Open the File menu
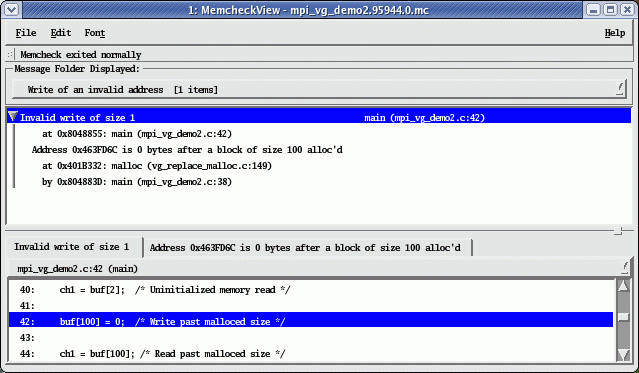Viewport: 639px width, 373px height. [26, 33]
